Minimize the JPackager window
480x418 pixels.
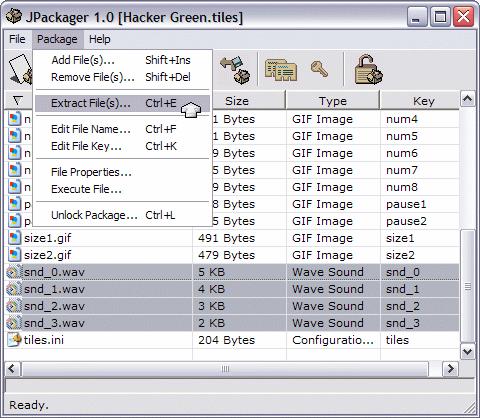click(x=416, y=16)
